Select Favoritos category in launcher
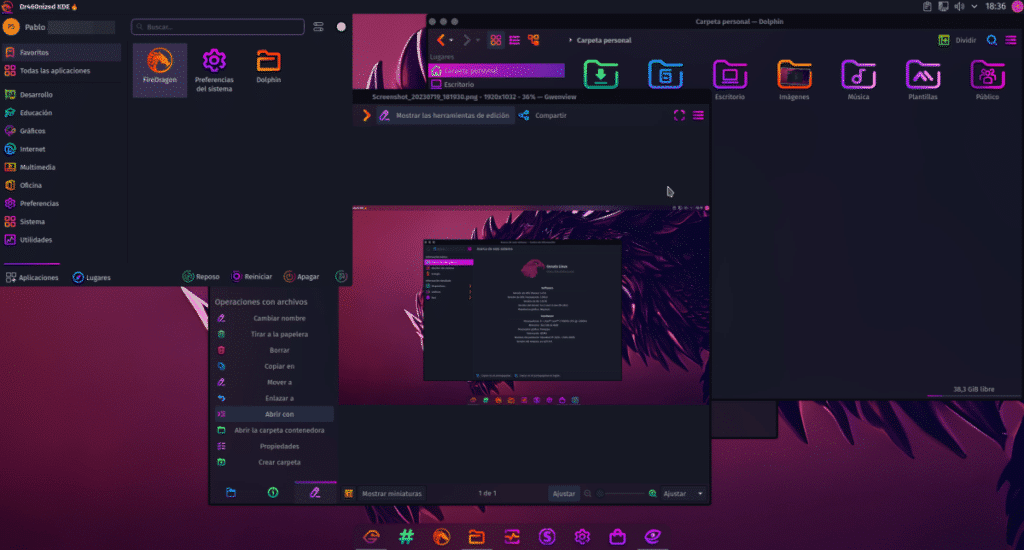 61,52
